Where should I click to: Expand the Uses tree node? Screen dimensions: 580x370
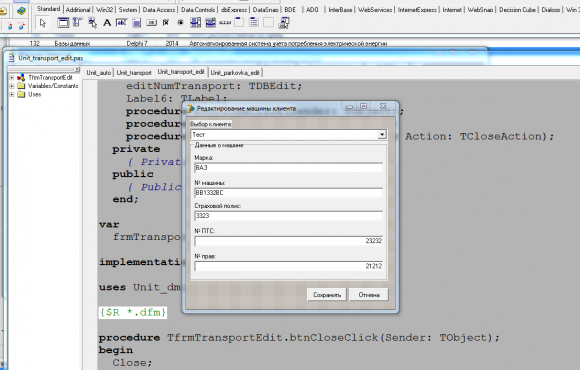(11, 95)
